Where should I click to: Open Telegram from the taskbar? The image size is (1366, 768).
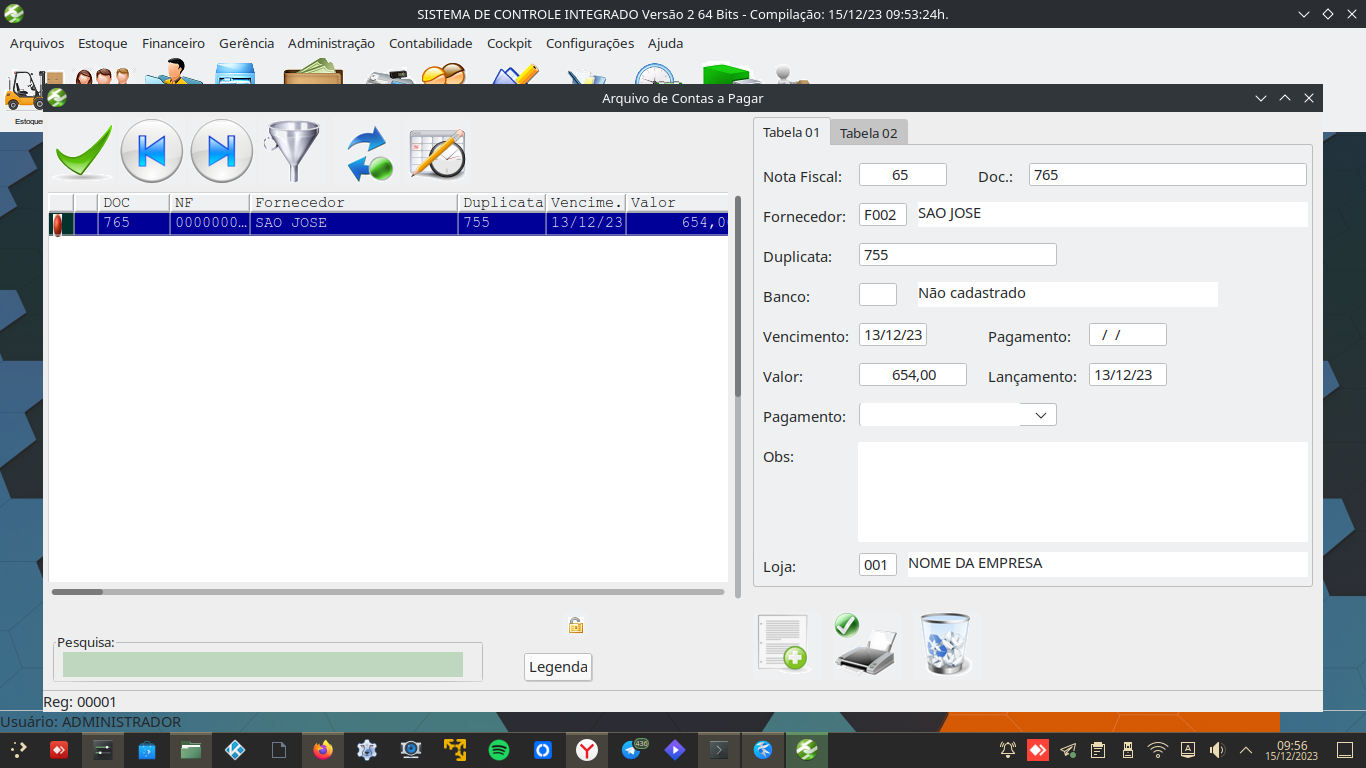(x=632, y=748)
